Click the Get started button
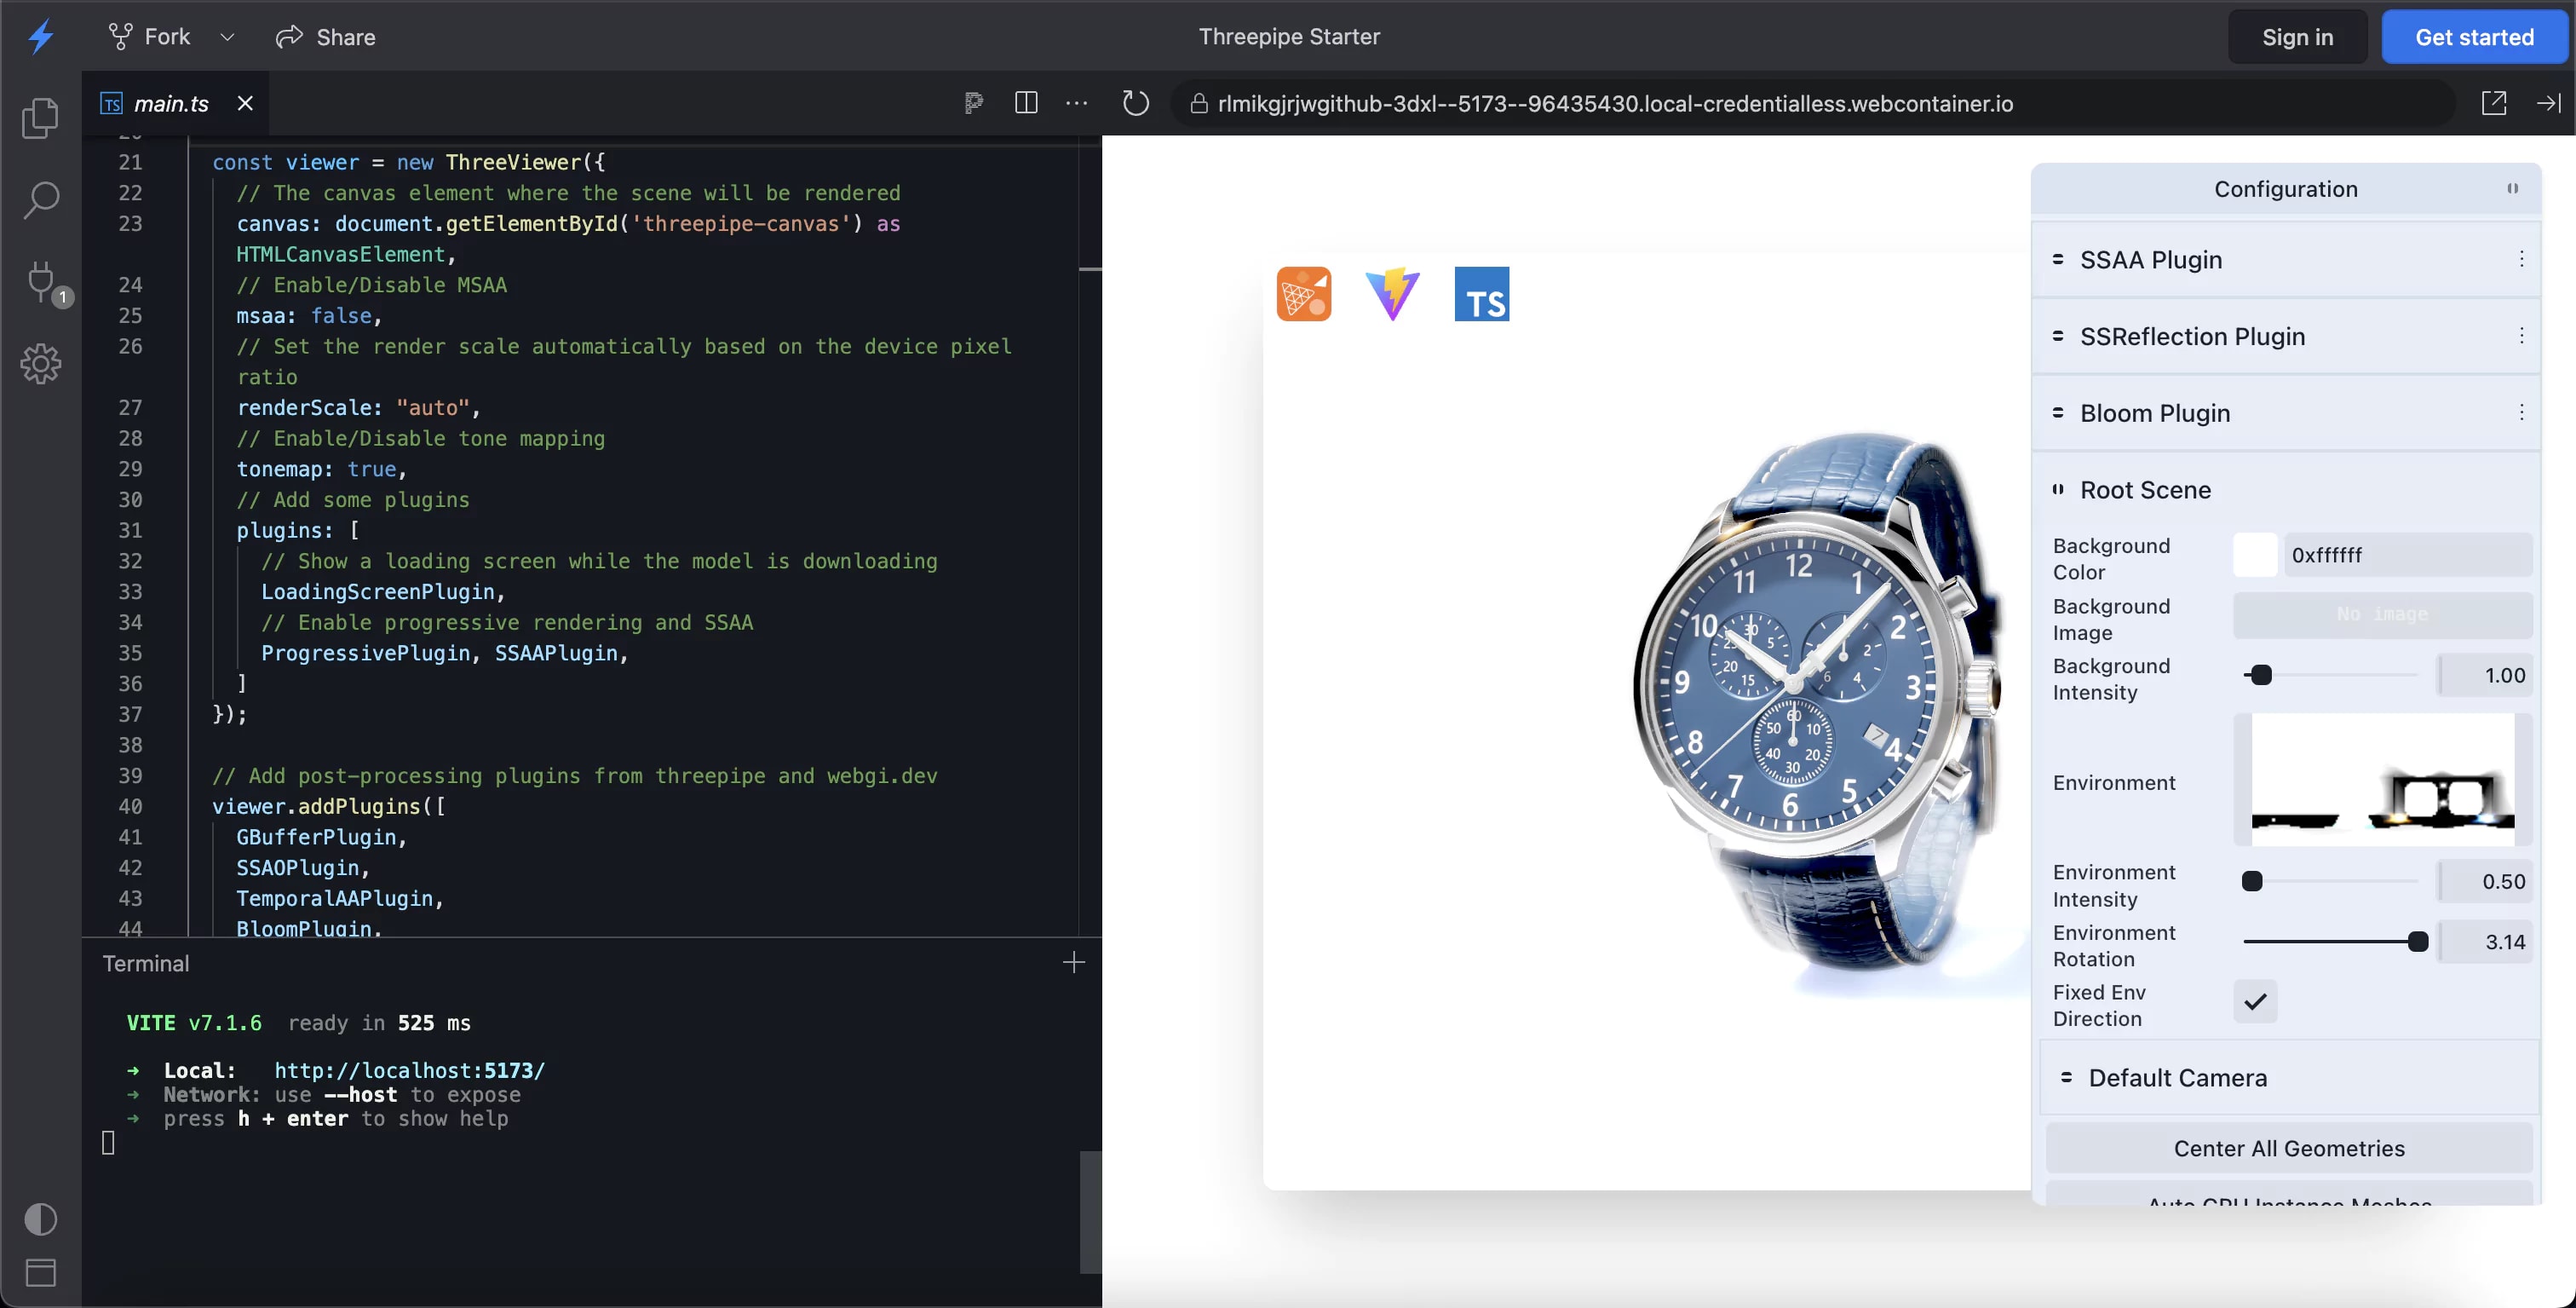The height and width of the screenshot is (1308, 2576). [x=2474, y=37]
